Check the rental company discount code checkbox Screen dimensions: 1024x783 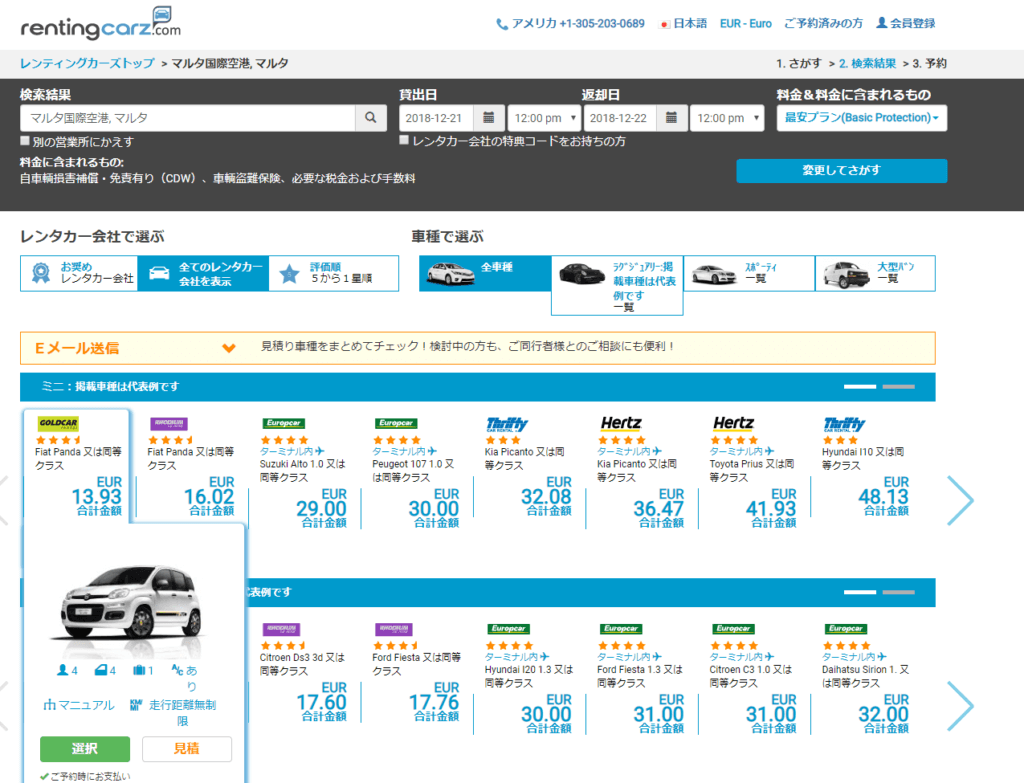tap(404, 140)
